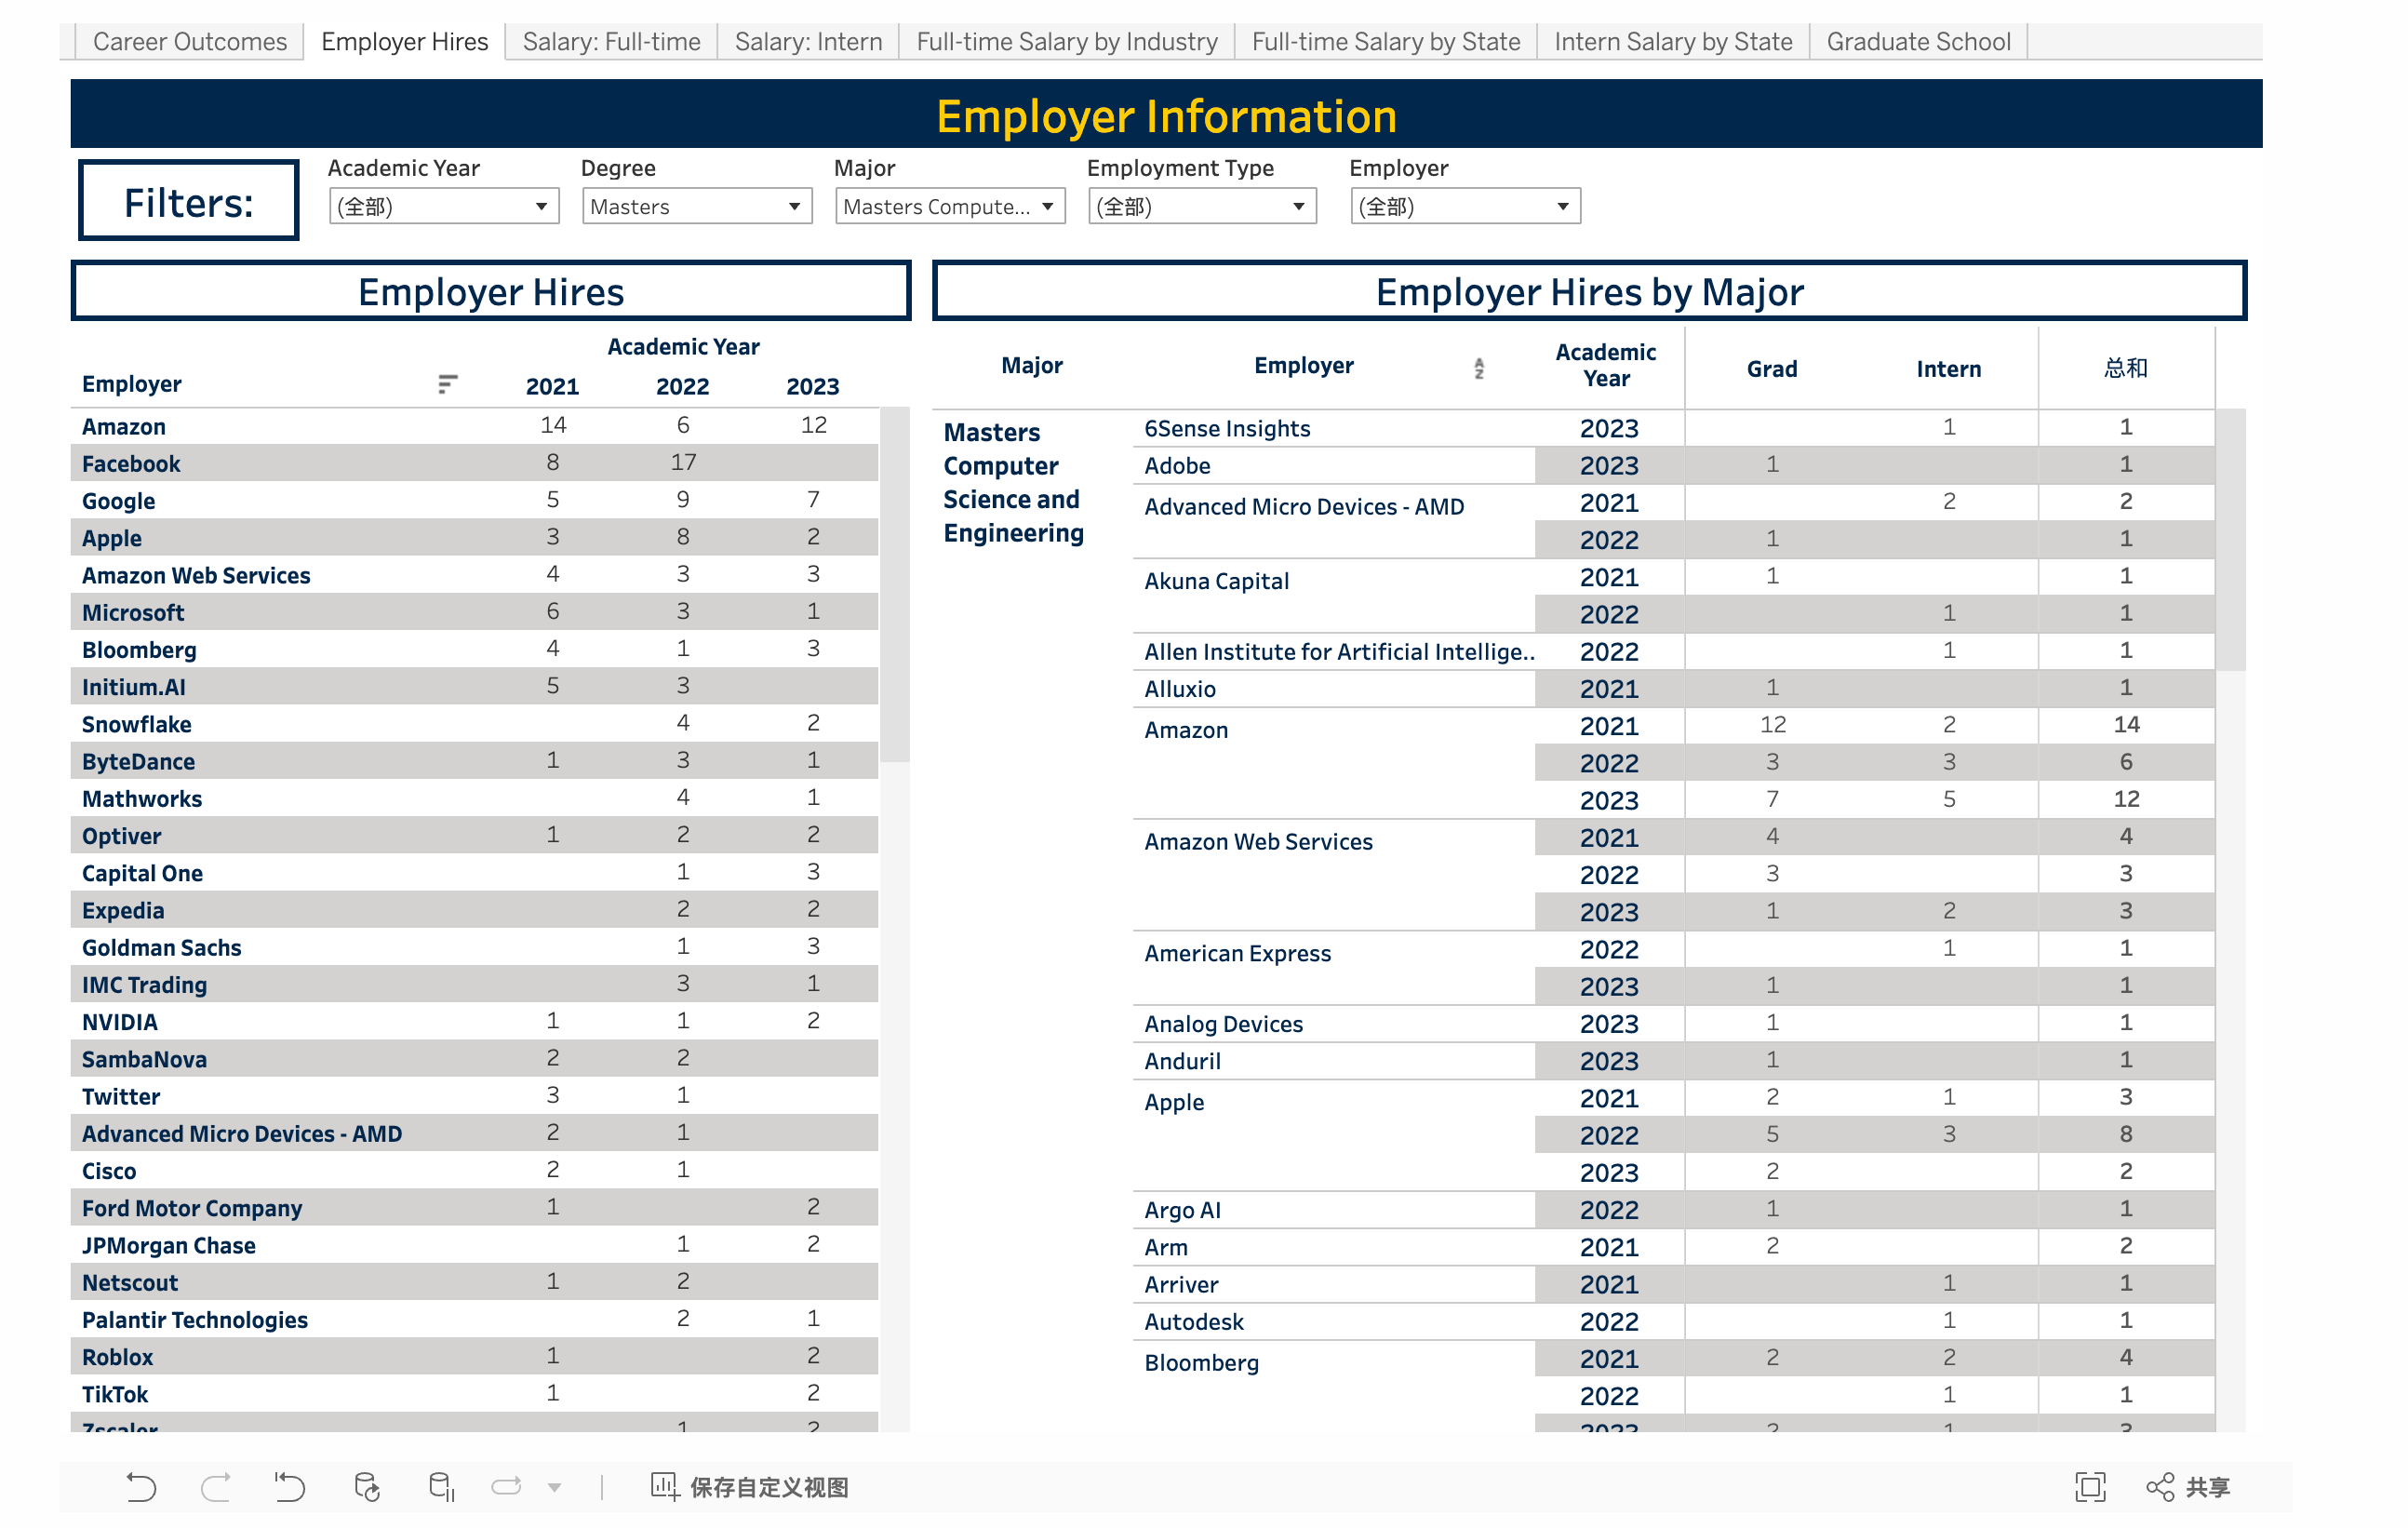
Task: Click the save custom view button
Action: coord(750,1487)
